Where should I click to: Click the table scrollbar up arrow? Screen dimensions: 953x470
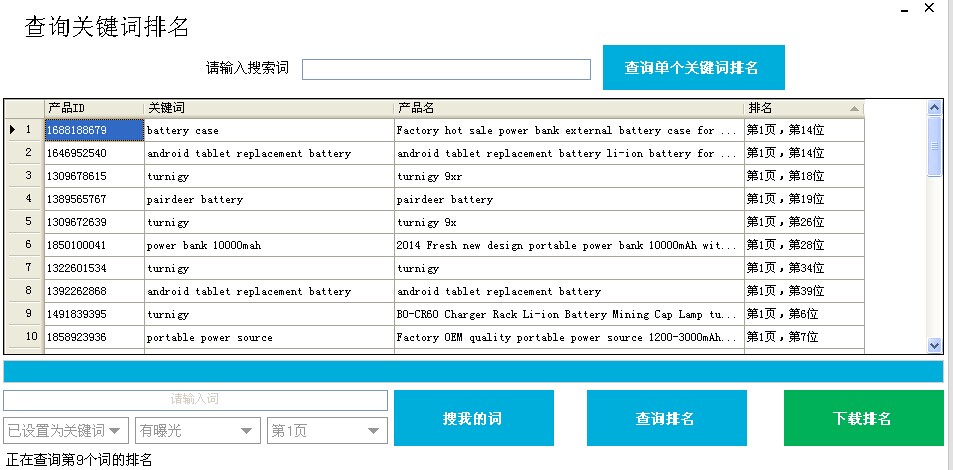click(934, 107)
